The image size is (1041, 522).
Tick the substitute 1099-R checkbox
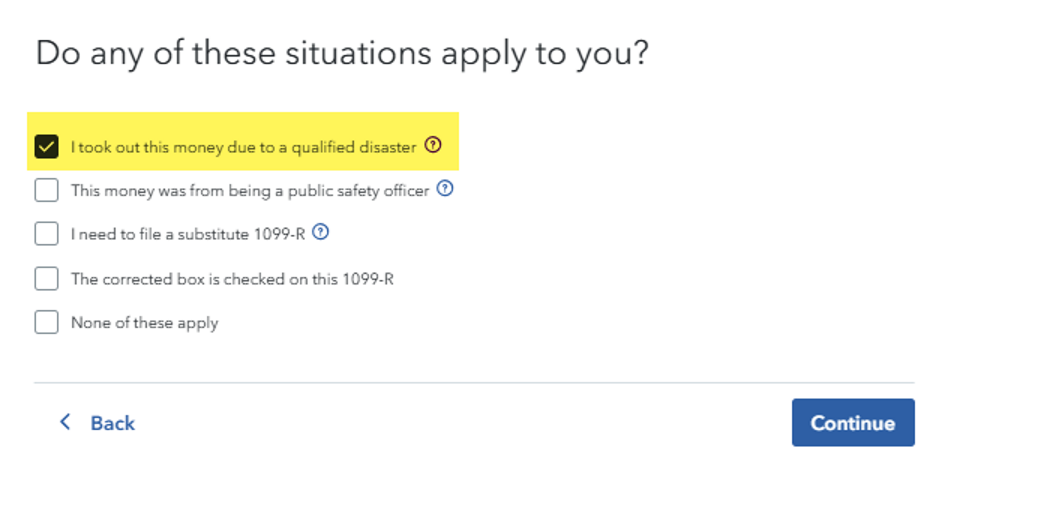tap(46, 234)
